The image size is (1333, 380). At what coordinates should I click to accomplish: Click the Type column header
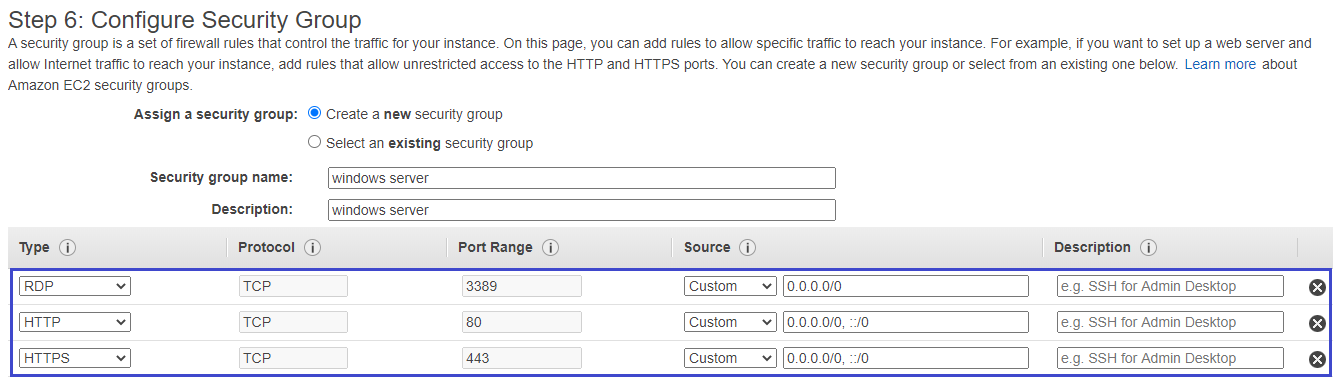coord(34,247)
